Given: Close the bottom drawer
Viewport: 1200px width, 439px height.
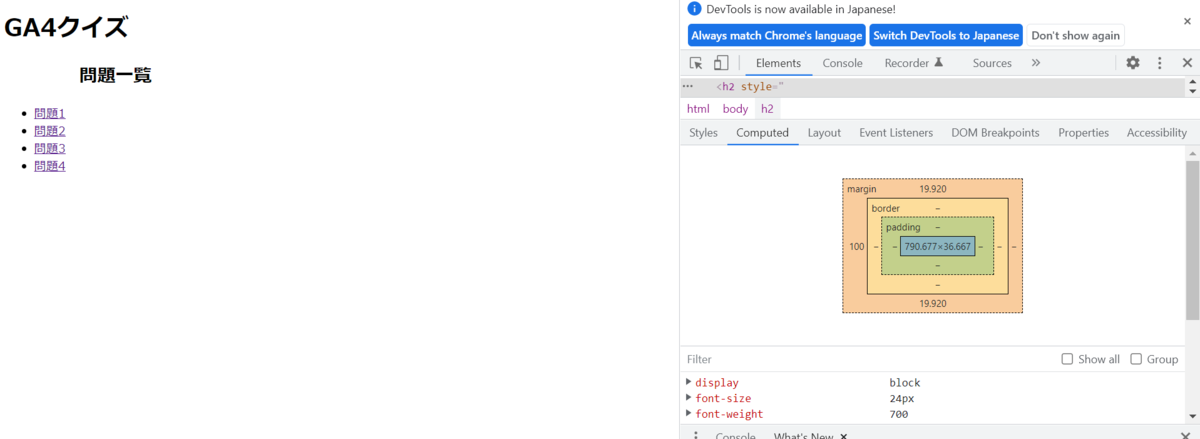Looking at the screenshot, I should 1187,436.
